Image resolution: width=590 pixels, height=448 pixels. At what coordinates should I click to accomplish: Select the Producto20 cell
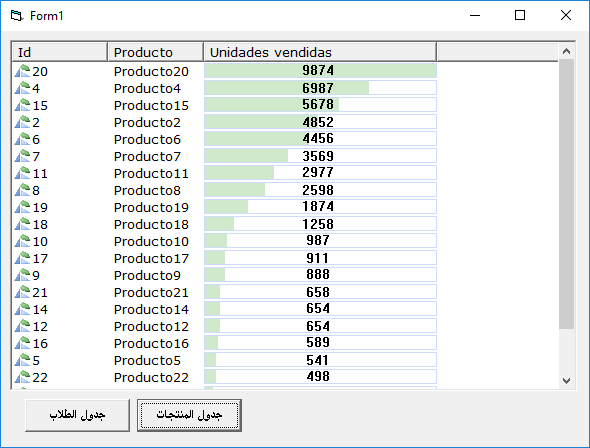click(151, 71)
